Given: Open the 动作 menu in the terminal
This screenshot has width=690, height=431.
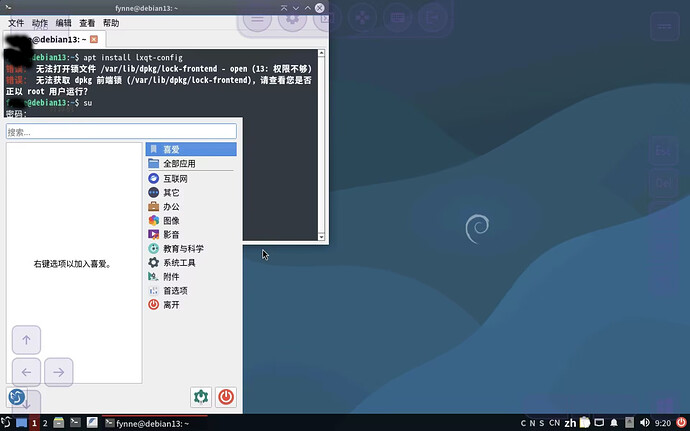Looking at the screenshot, I should [40, 23].
